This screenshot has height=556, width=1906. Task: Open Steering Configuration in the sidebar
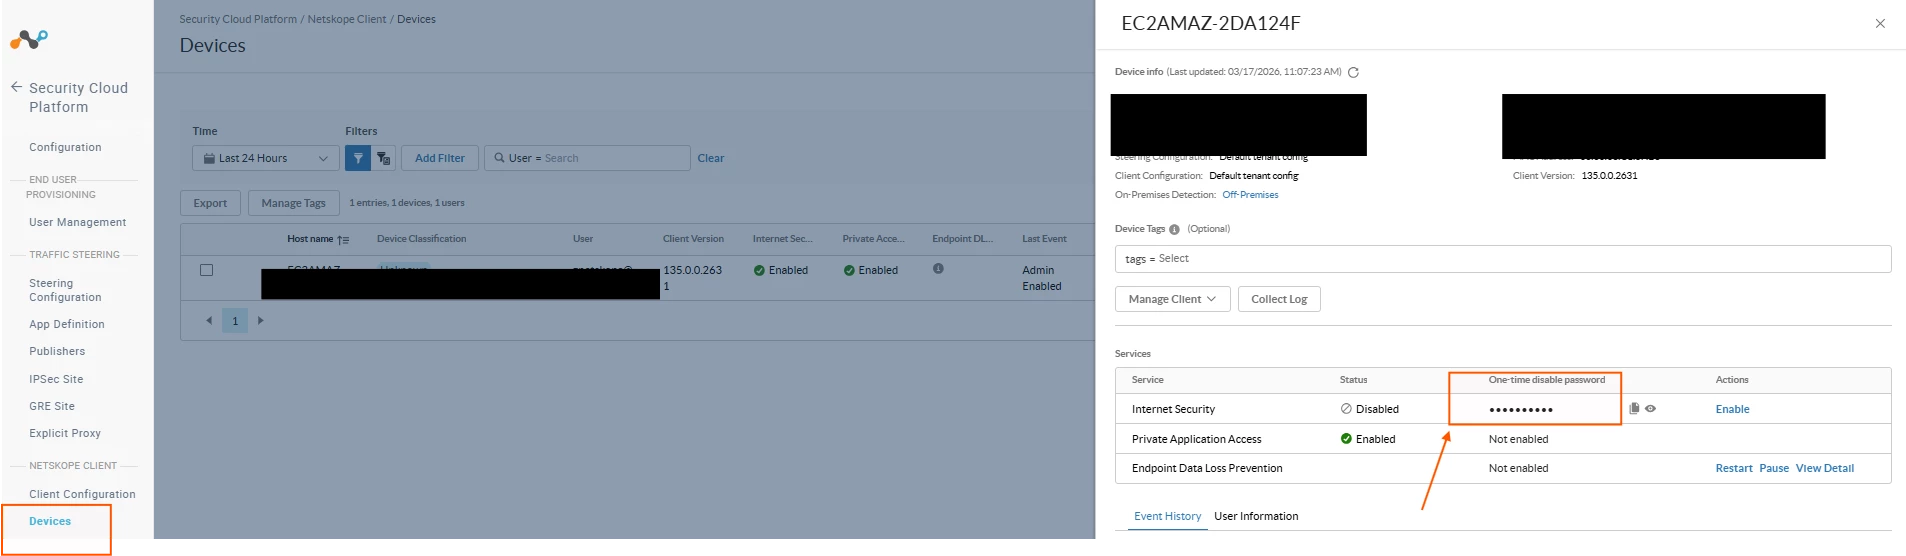click(65, 290)
